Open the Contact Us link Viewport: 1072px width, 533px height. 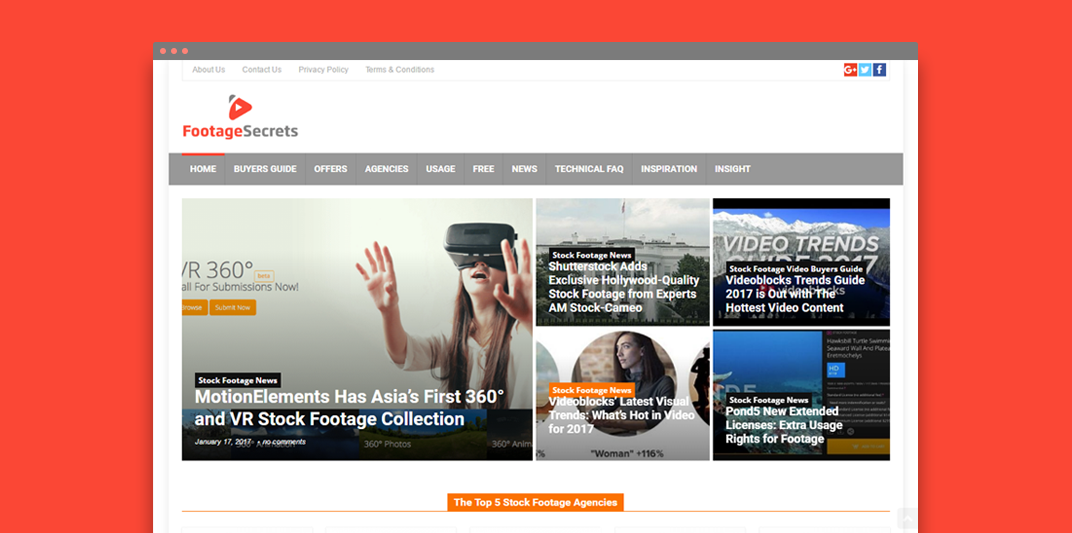262,70
